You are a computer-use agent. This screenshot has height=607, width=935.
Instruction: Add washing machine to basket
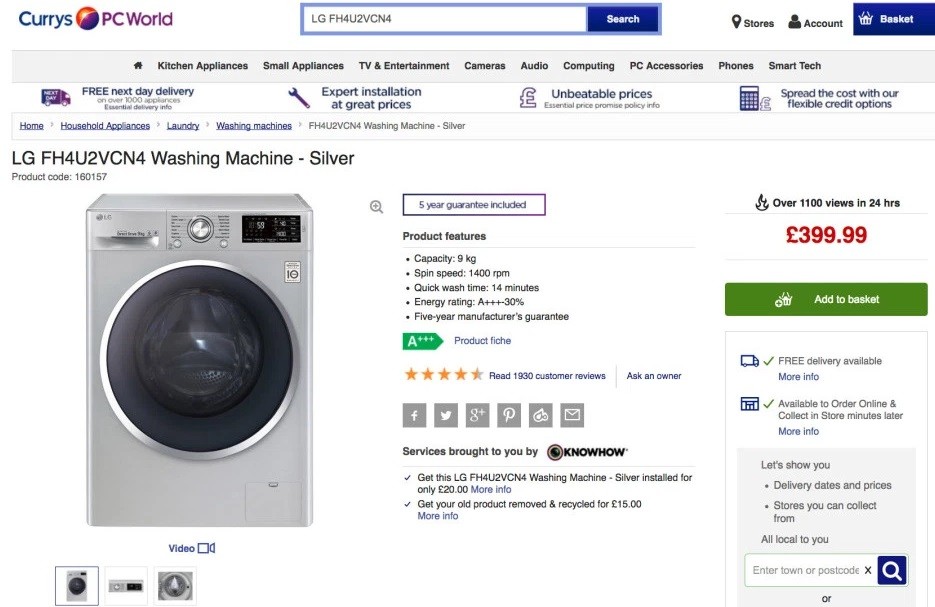[x=826, y=299]
